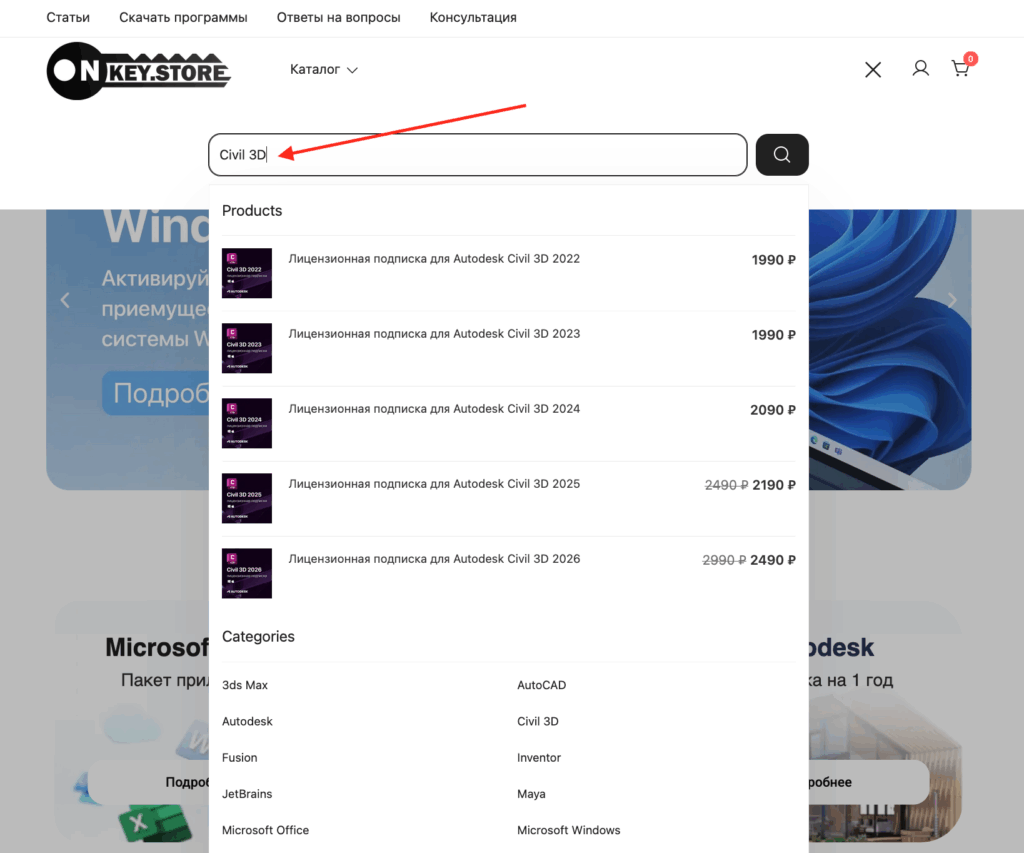Viewport: 1024px width, 853px height.
Task: Choose the JetBrains category
Action: 247,794
